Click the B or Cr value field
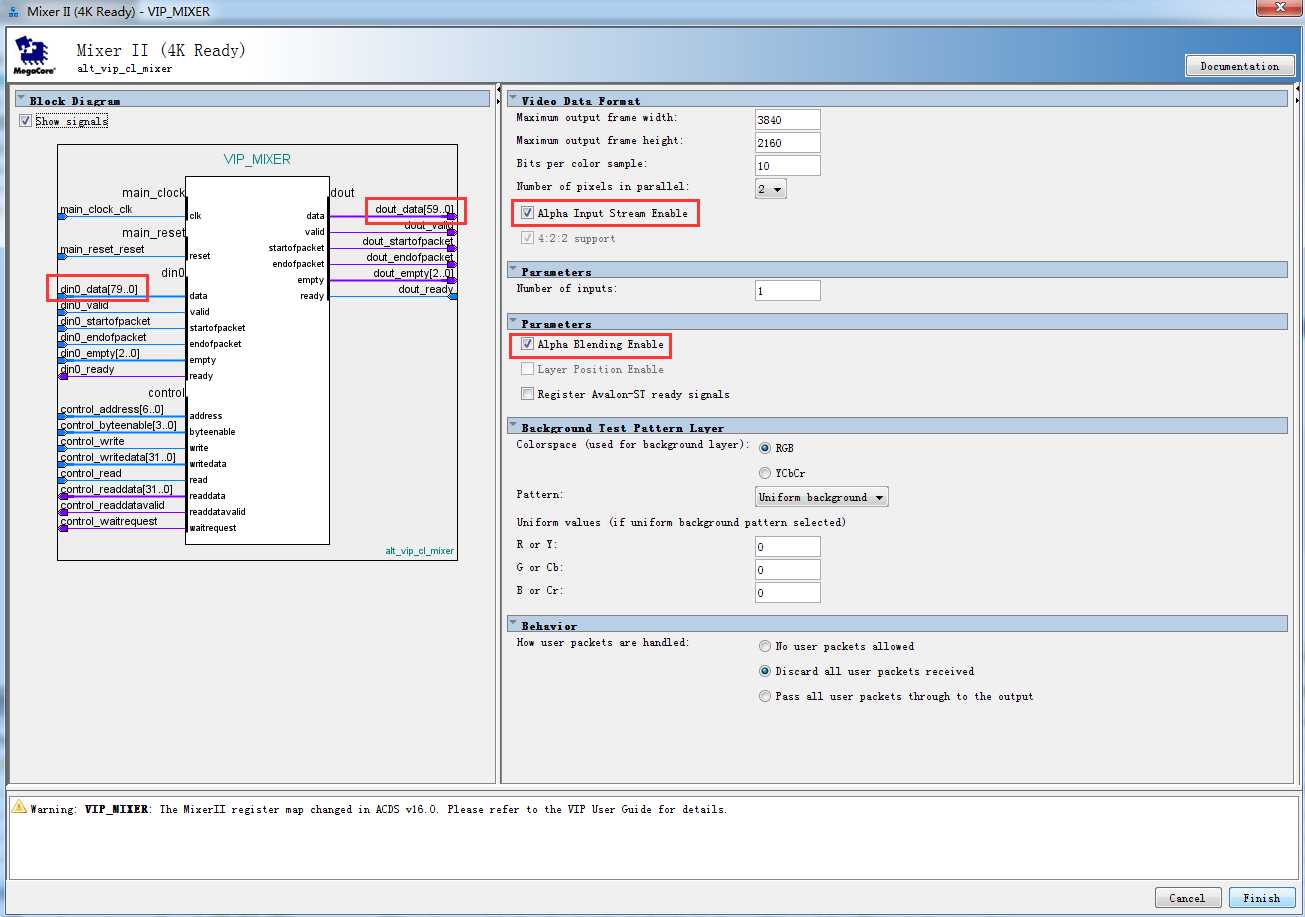 [x=787, y=592]
